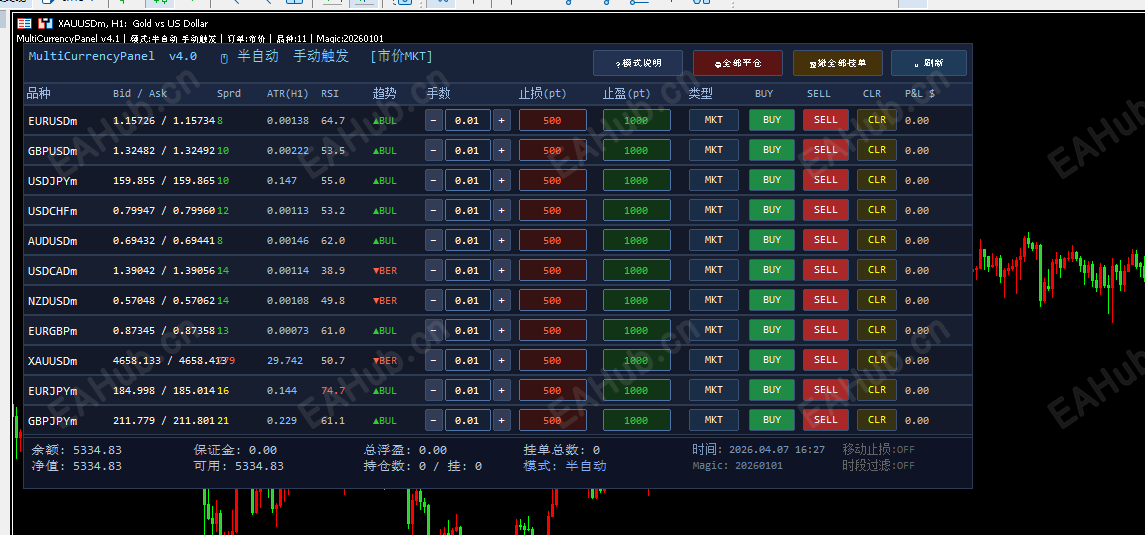Viewport: 1145px width, 535px height.
Task: Toggle the GBPUSDm MKT order type
Action: pos(713,150)
